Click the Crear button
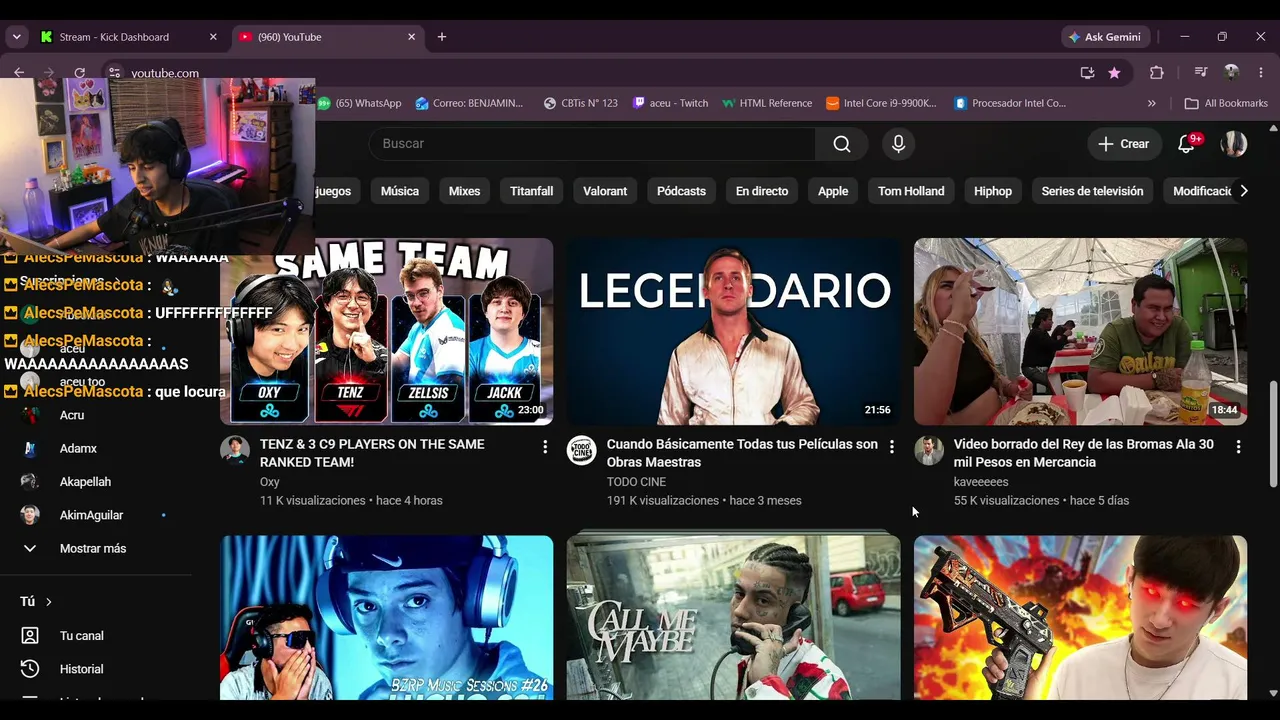This screenshot has height=720, width=1280. pyautogui.click(x=1124, y=144)
